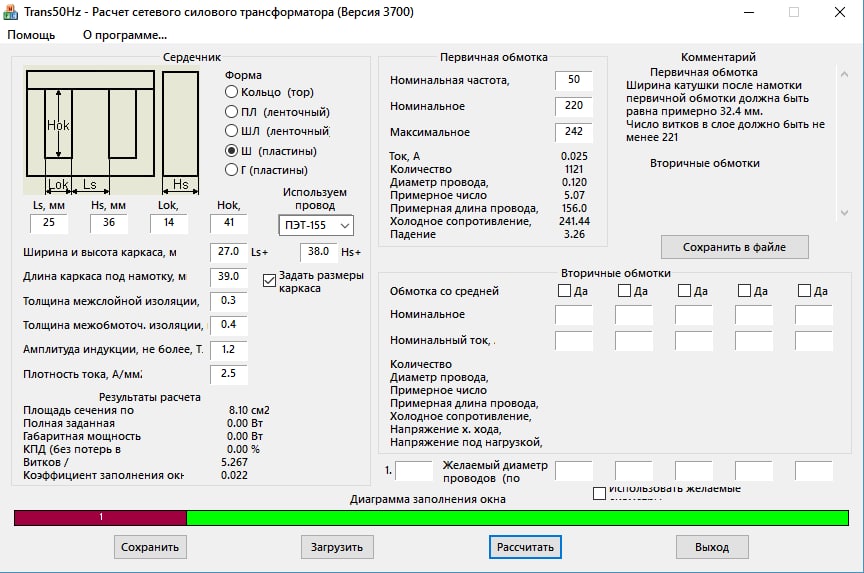Click the dark red winding 1 fill segment
The width and height of the screenshot is (864, 573).
[x=100, y=518]
